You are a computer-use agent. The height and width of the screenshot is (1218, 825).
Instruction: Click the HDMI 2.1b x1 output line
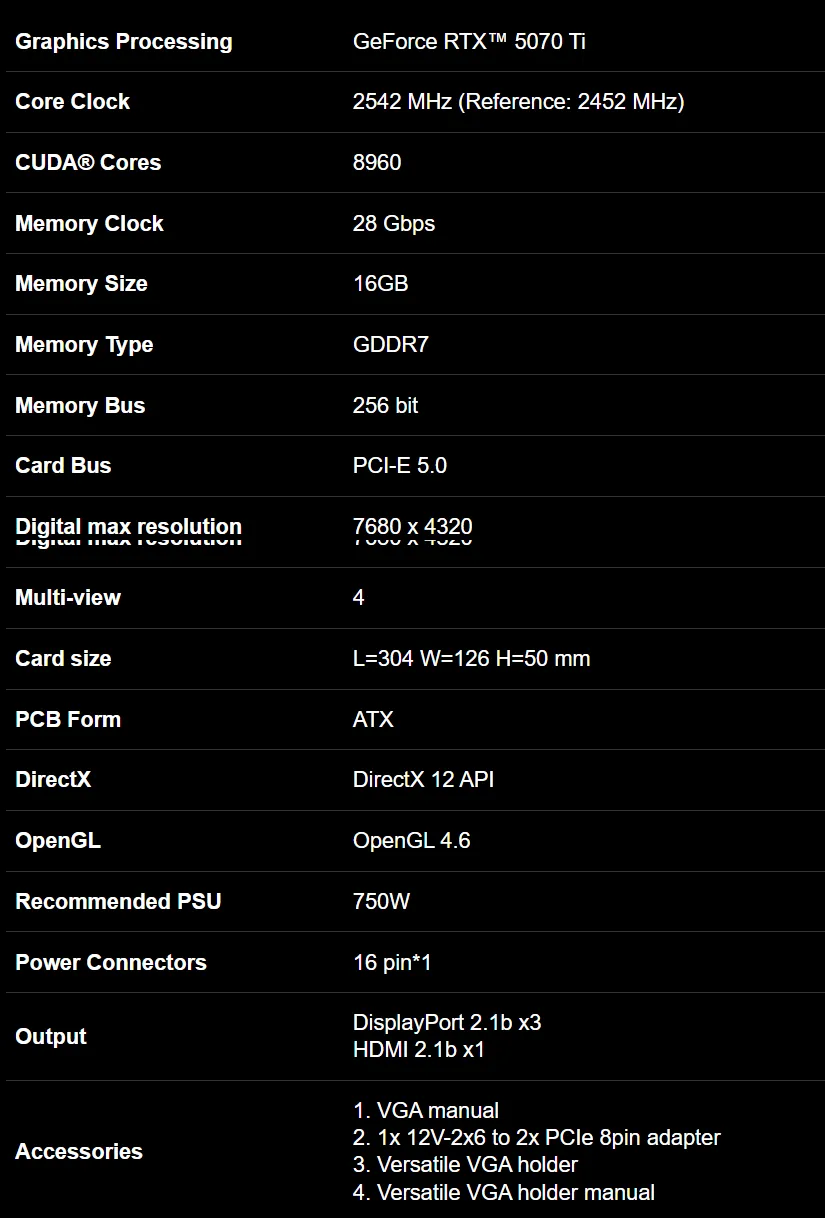419,1050
